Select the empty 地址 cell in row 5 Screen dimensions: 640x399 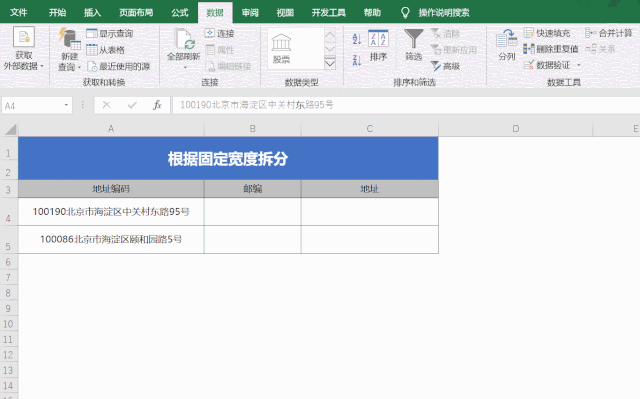tap(370, 239)
